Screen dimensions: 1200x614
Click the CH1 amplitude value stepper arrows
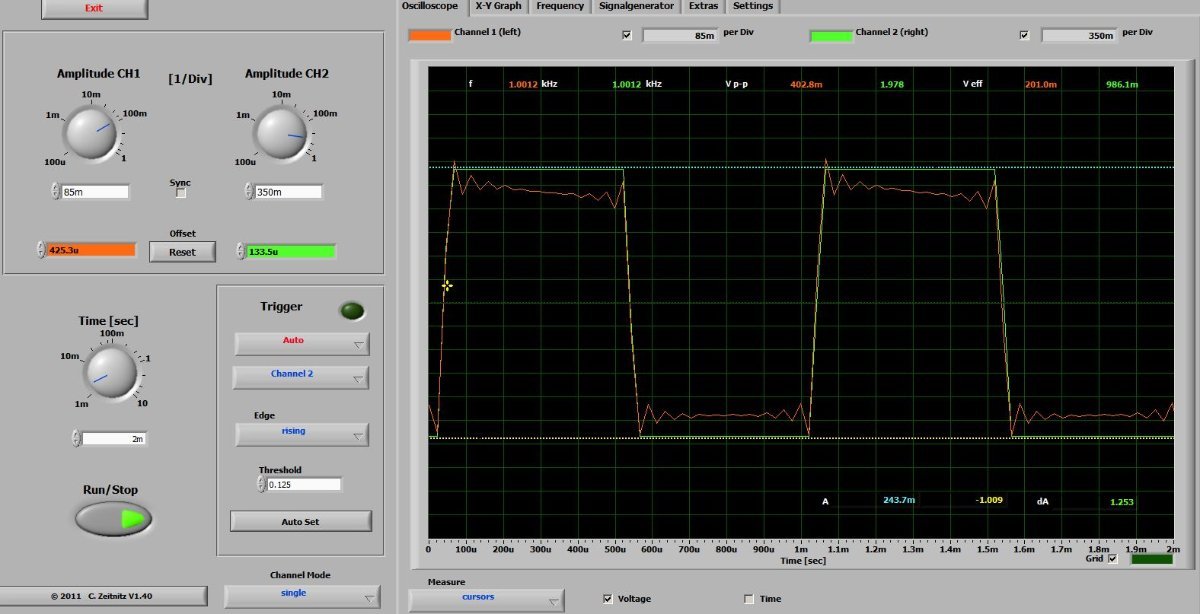[x=55, y=192]
